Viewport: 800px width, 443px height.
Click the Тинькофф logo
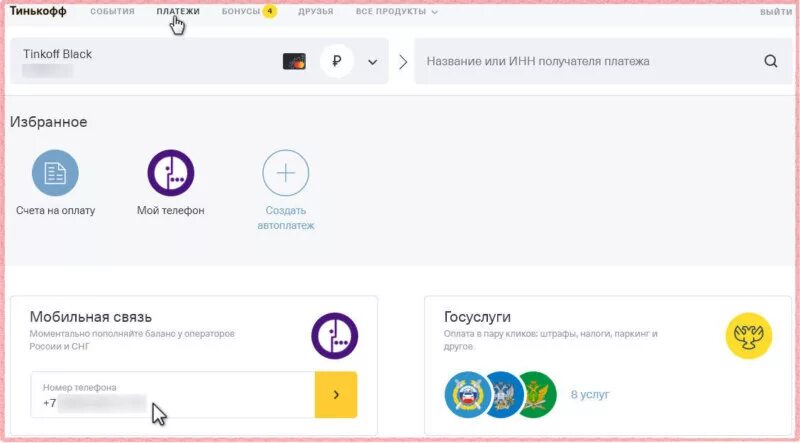[x=38, y=11]
